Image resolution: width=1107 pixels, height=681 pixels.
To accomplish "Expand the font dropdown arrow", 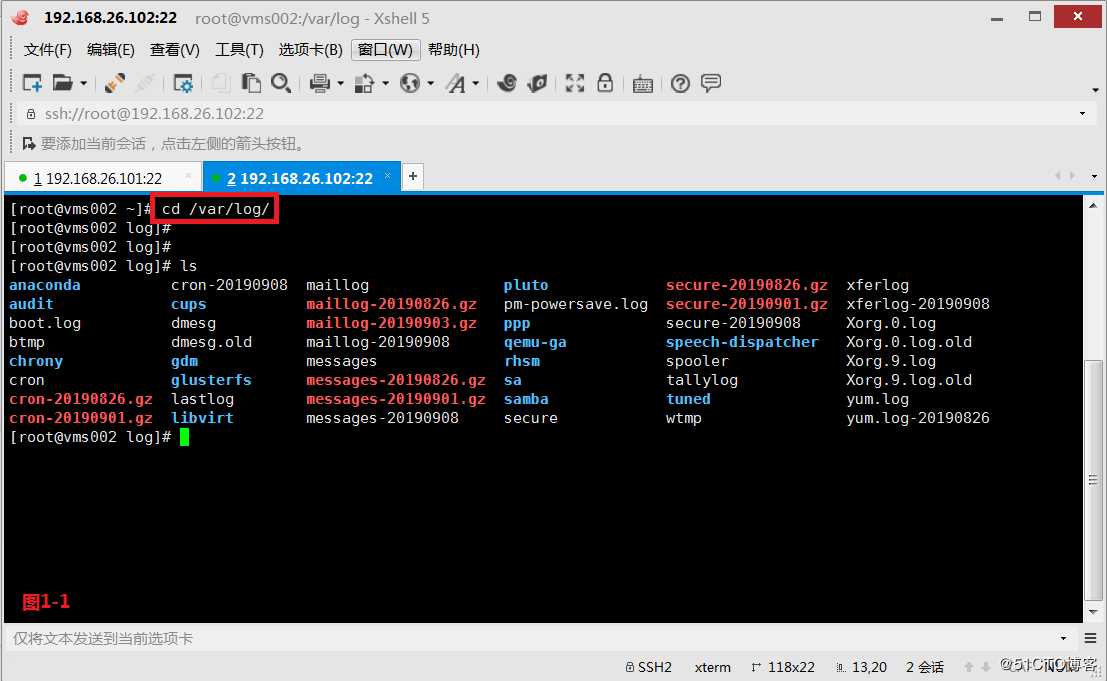I will (476, 83).
